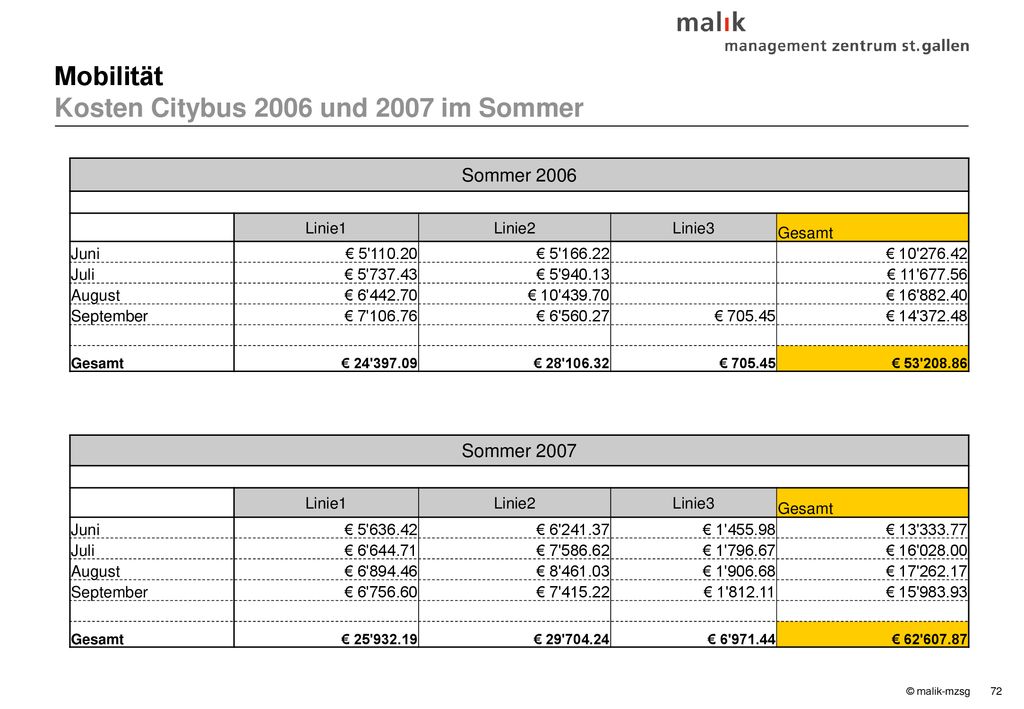Click total € 17'262.17 for August 2007
1024x709 pixels.
(927, 571)
